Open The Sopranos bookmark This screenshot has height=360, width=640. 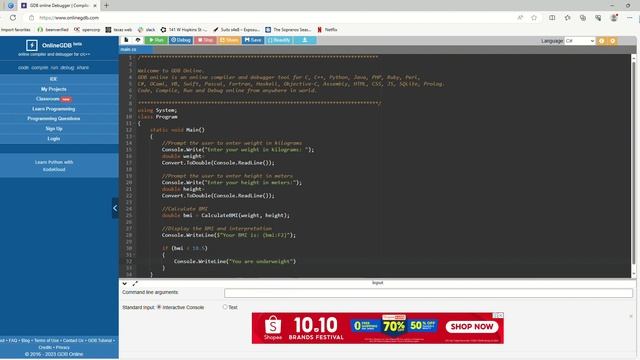288,30
